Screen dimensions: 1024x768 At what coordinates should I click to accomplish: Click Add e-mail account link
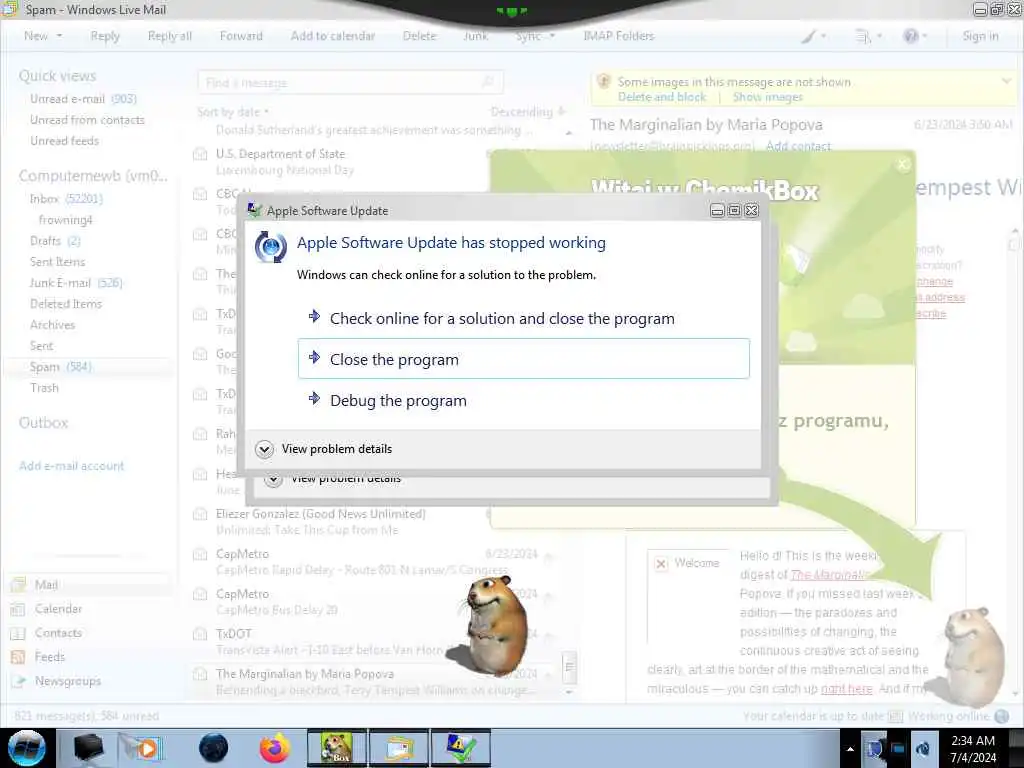point(71,466)
